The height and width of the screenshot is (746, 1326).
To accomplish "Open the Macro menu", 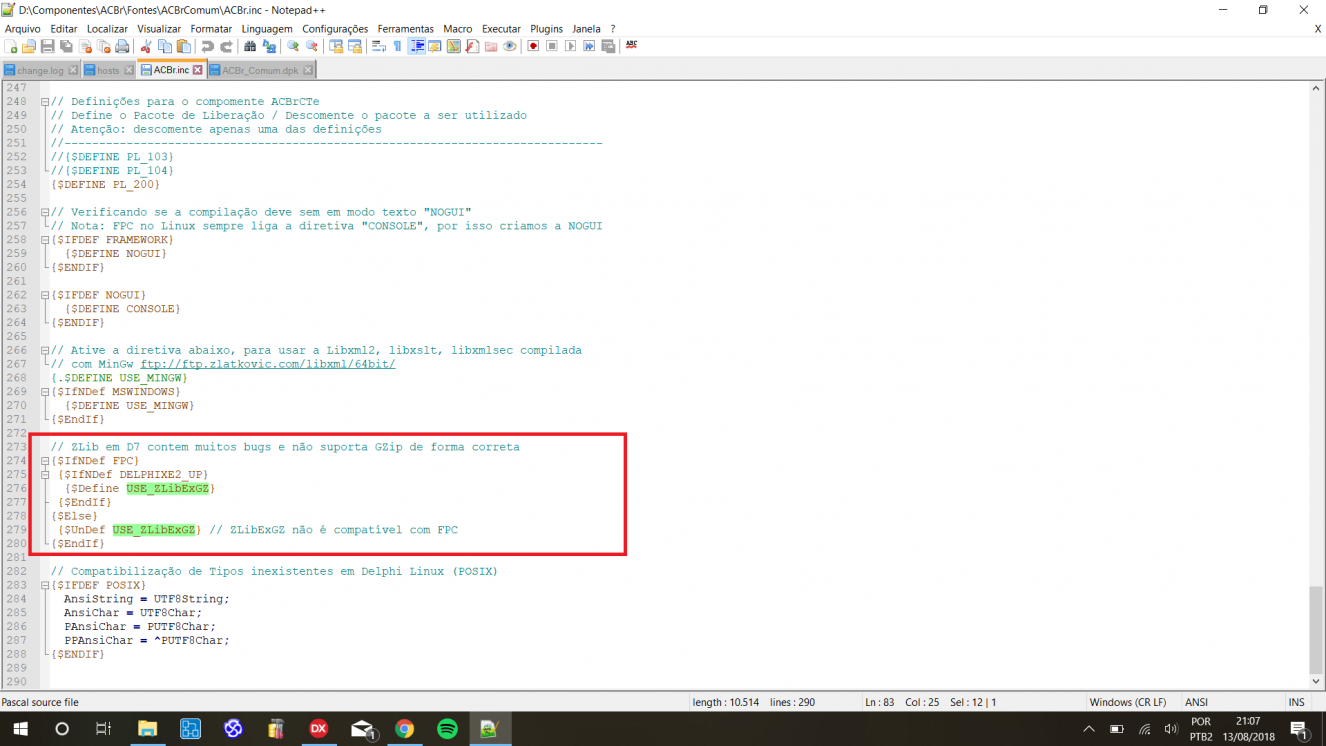I will pos(458,29).
